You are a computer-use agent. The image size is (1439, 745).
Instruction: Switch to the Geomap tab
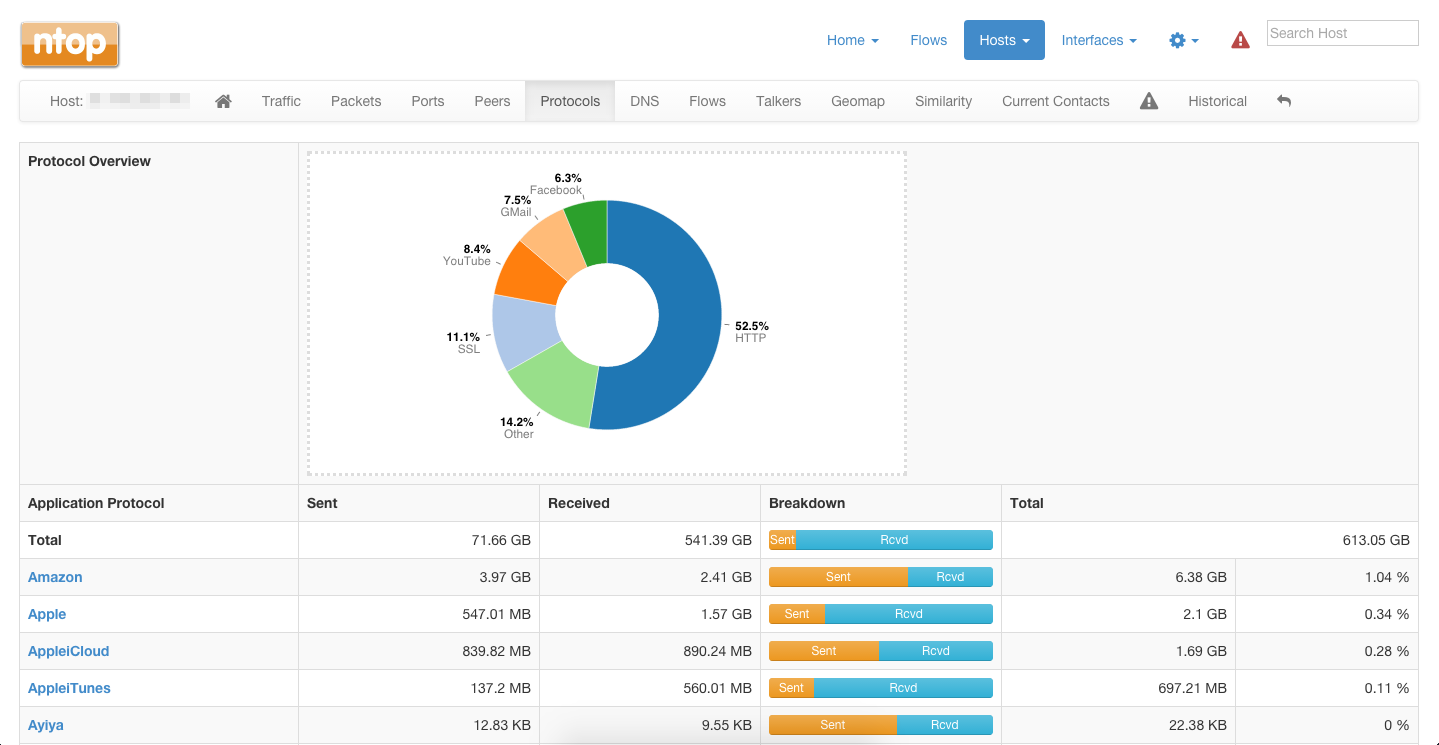click(858, 101)
